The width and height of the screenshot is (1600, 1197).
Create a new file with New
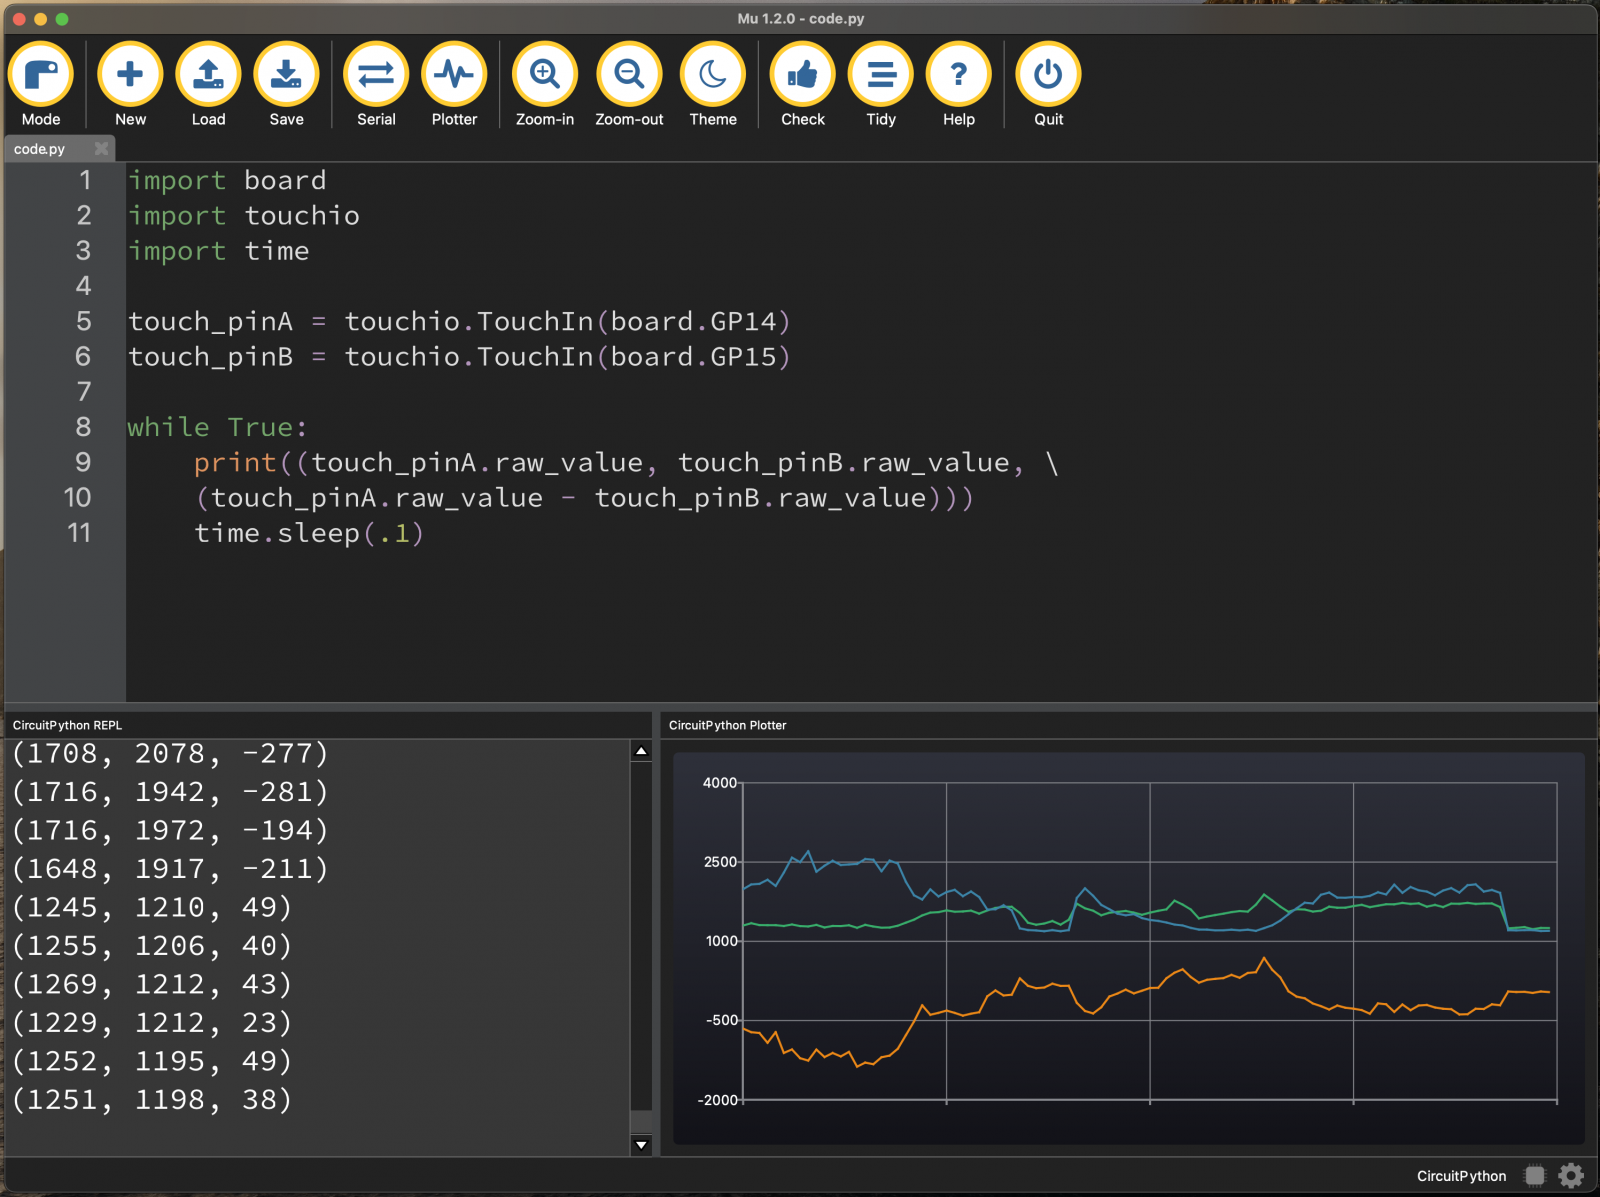click(130, 76)
